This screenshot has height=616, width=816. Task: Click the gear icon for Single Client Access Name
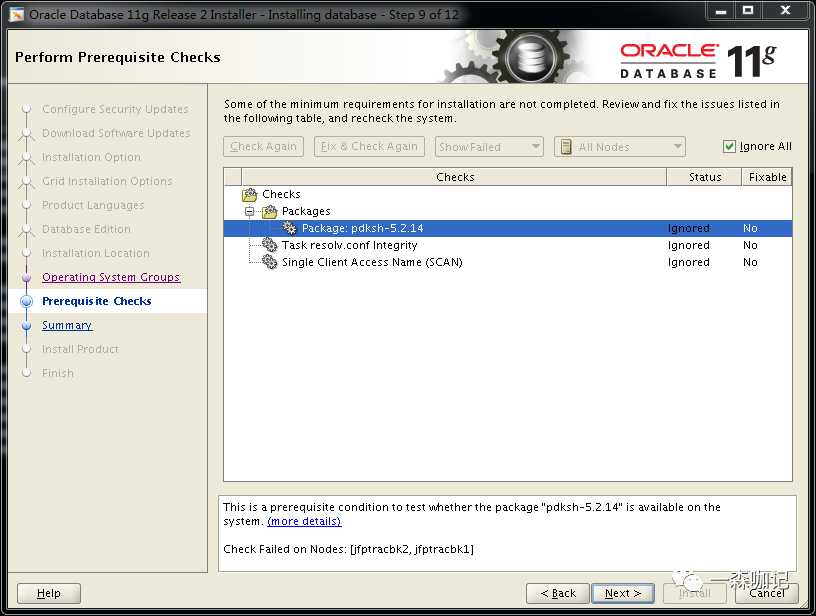(x=270, y=262)
